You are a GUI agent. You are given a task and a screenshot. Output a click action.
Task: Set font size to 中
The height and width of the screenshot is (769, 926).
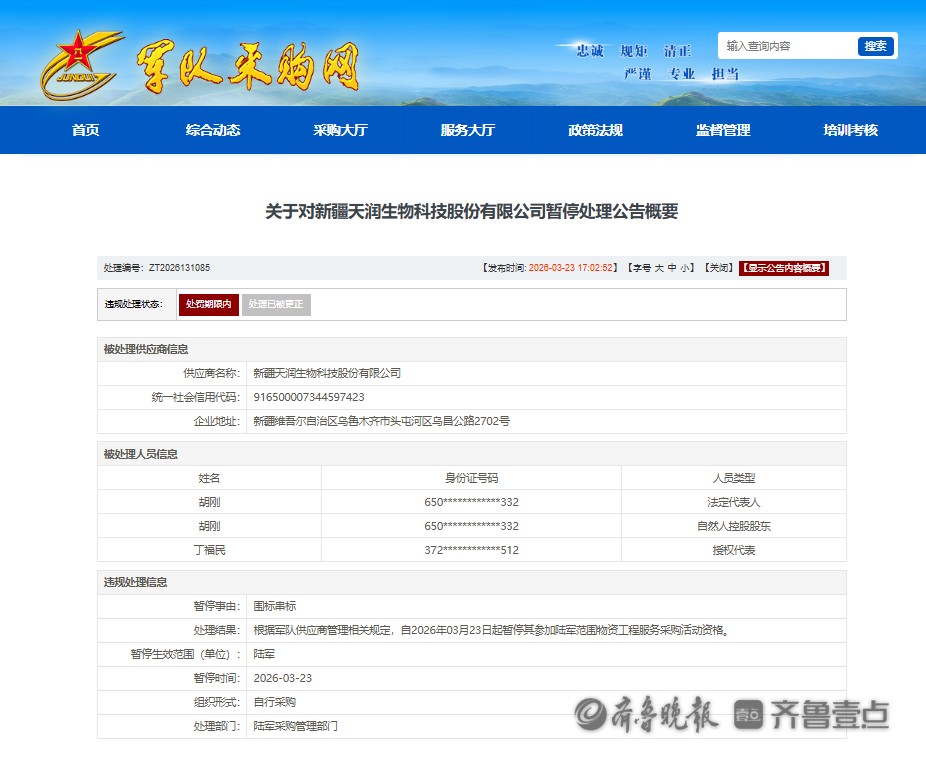tap(672, 268)
